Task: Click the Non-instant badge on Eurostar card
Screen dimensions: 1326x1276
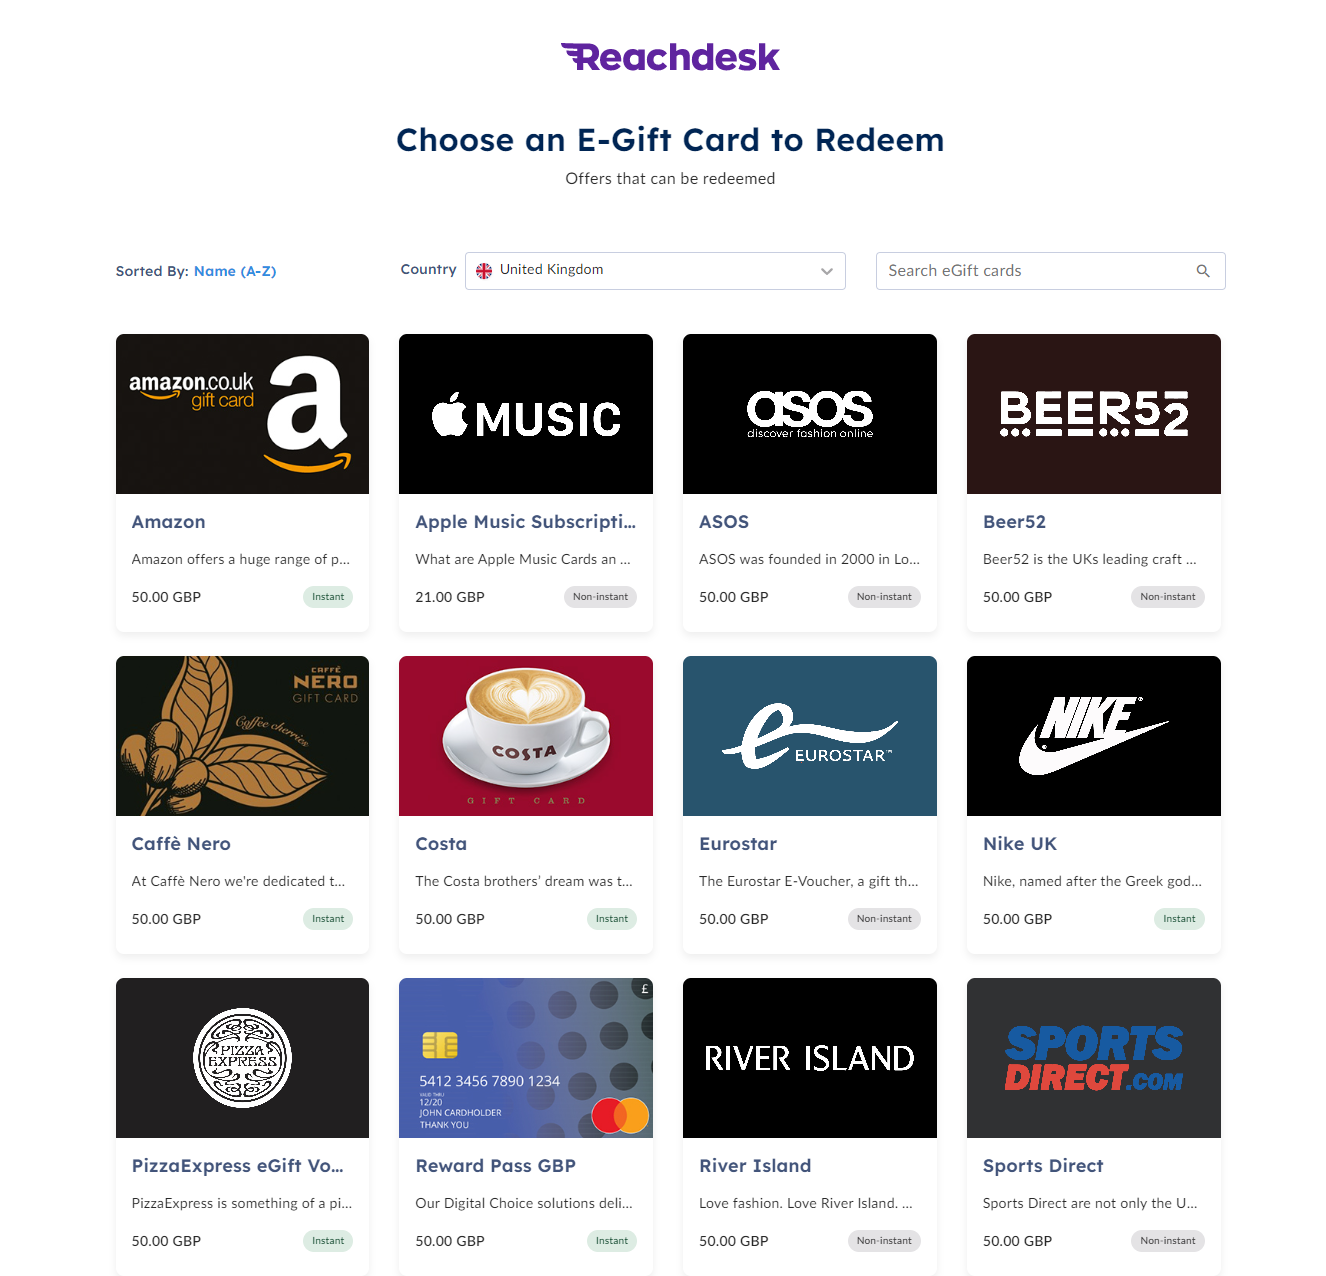Action: (884, 919)
